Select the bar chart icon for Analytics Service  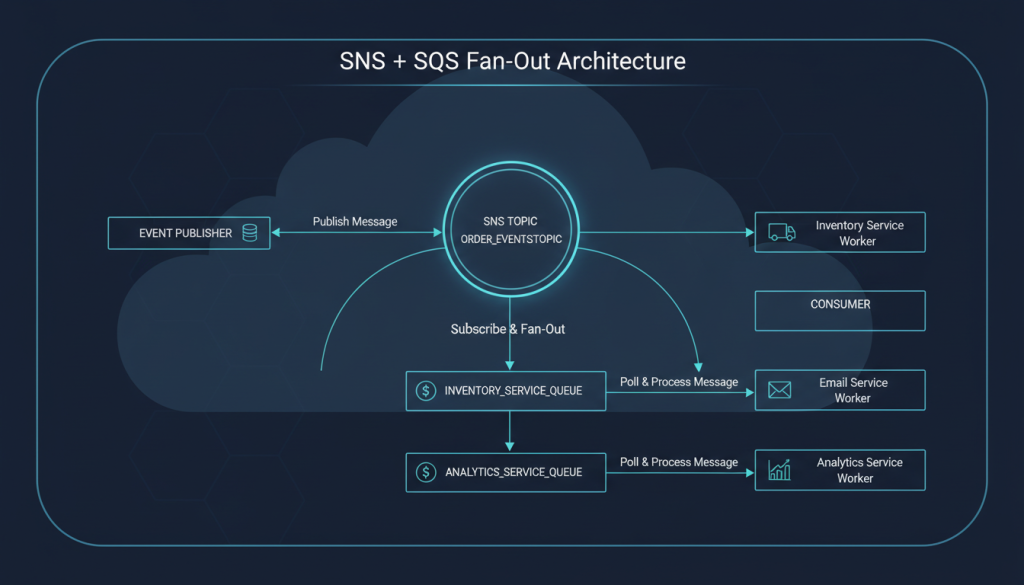(780, 470)
